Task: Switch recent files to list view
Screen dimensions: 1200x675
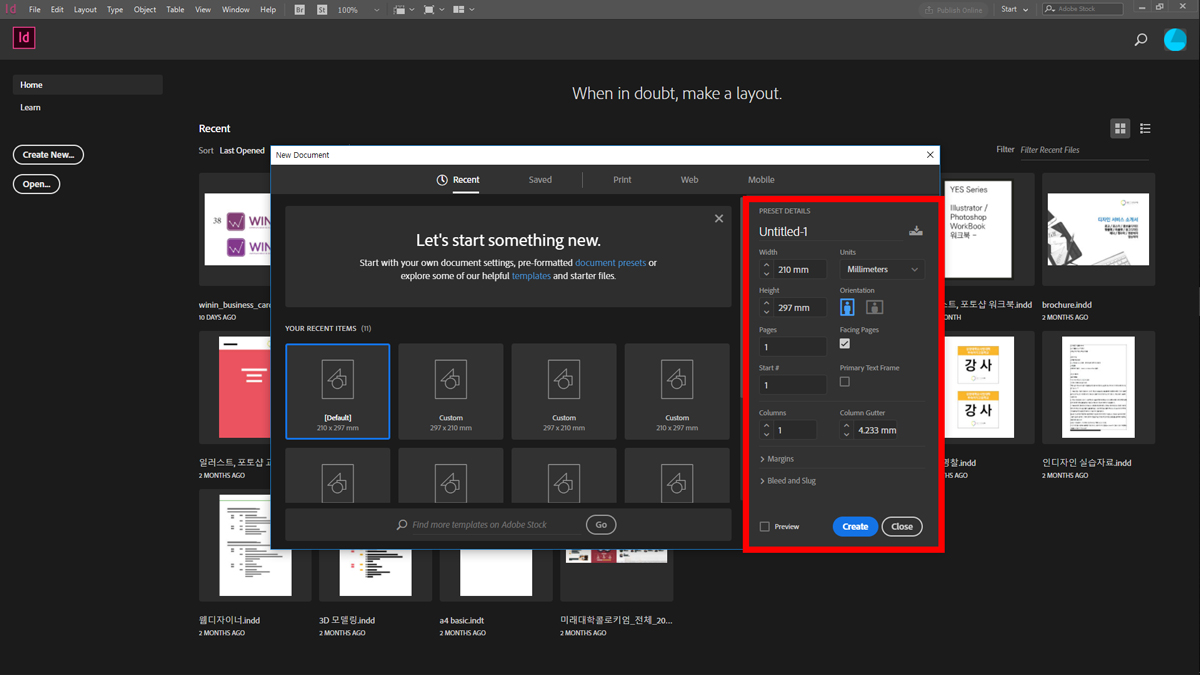Action: 1145,128
